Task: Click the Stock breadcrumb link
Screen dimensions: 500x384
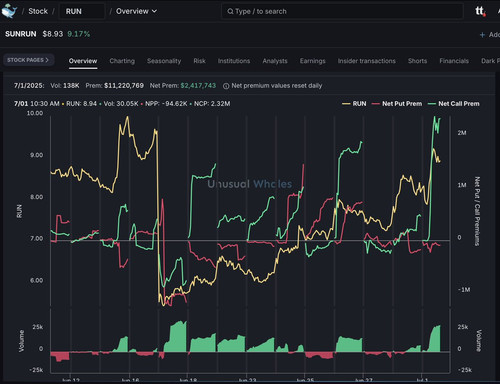Action: (x=38, y=11)
